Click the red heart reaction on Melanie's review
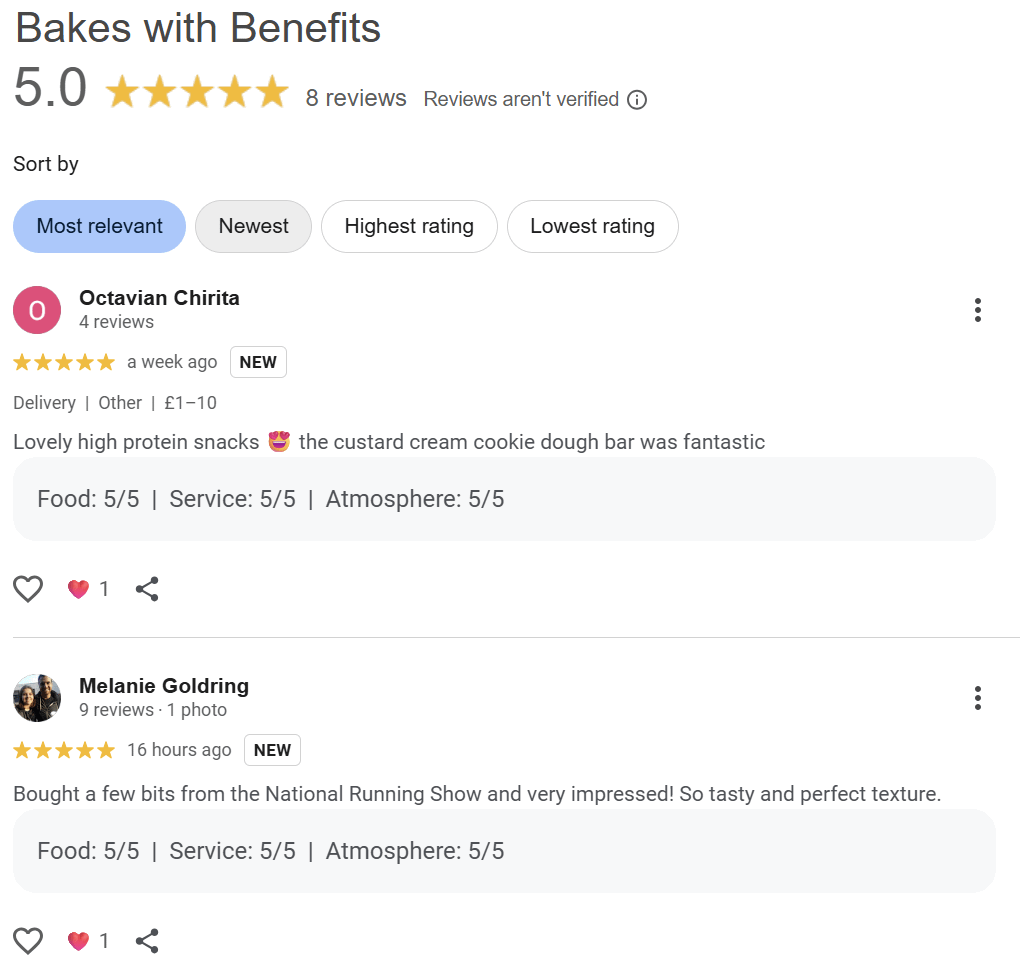The height and width of the screenshot is (971, 1036). coord(78,941)
